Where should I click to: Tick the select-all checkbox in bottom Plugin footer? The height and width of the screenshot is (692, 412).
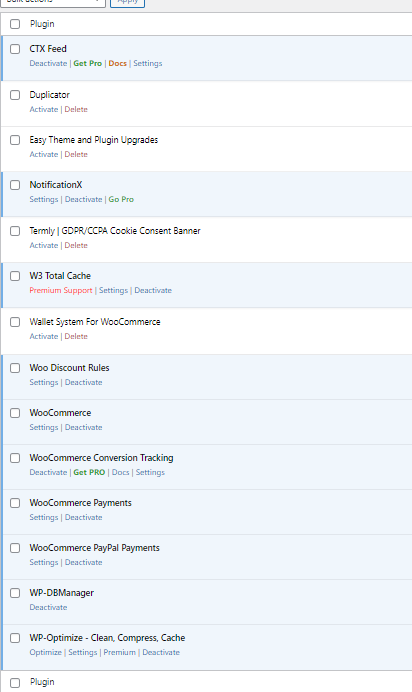pos(15,682)
